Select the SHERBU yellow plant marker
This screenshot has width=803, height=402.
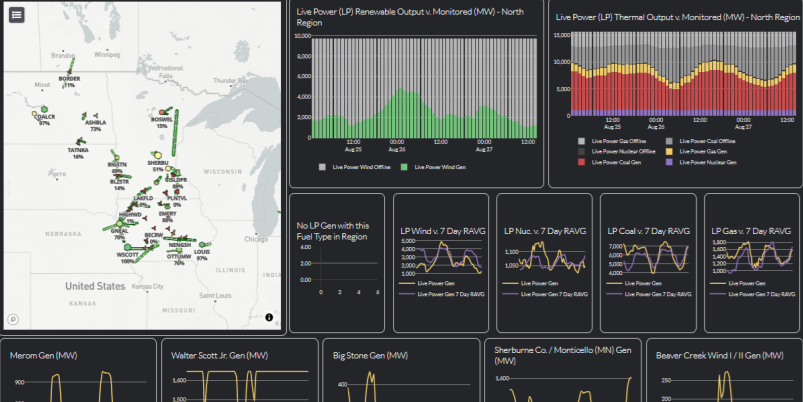[x=158, y=155]
